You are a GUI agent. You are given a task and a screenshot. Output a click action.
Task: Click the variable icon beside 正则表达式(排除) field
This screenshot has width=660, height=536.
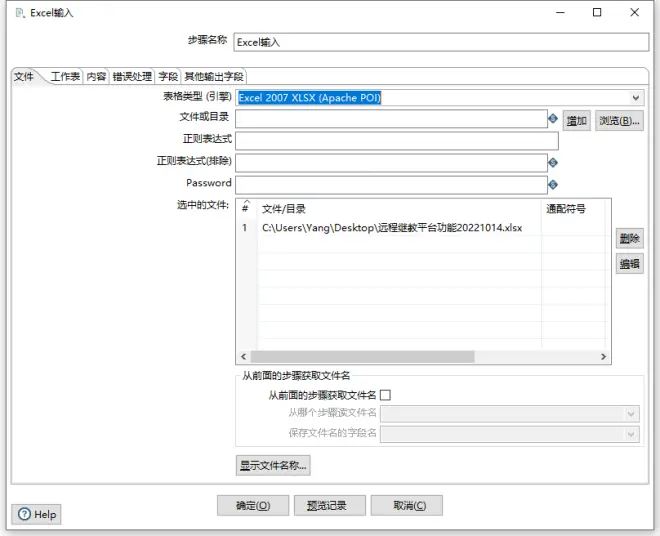coord(553,163)
